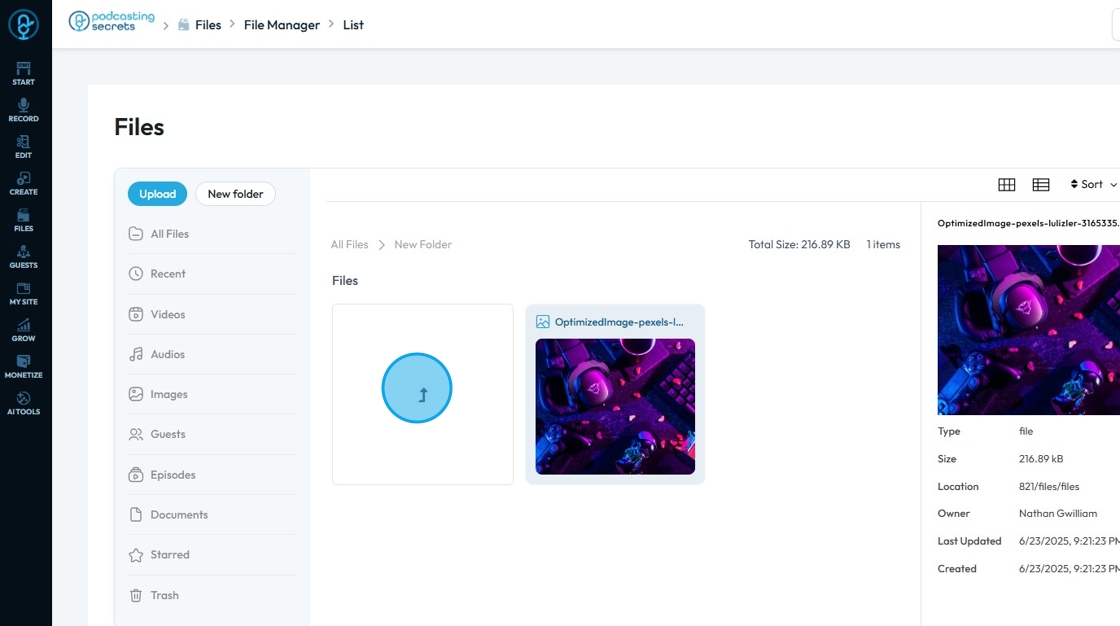Click the Size value 216.89 kB
The width and height of the screenshot is (1120, 626).
coord(1041,459)
